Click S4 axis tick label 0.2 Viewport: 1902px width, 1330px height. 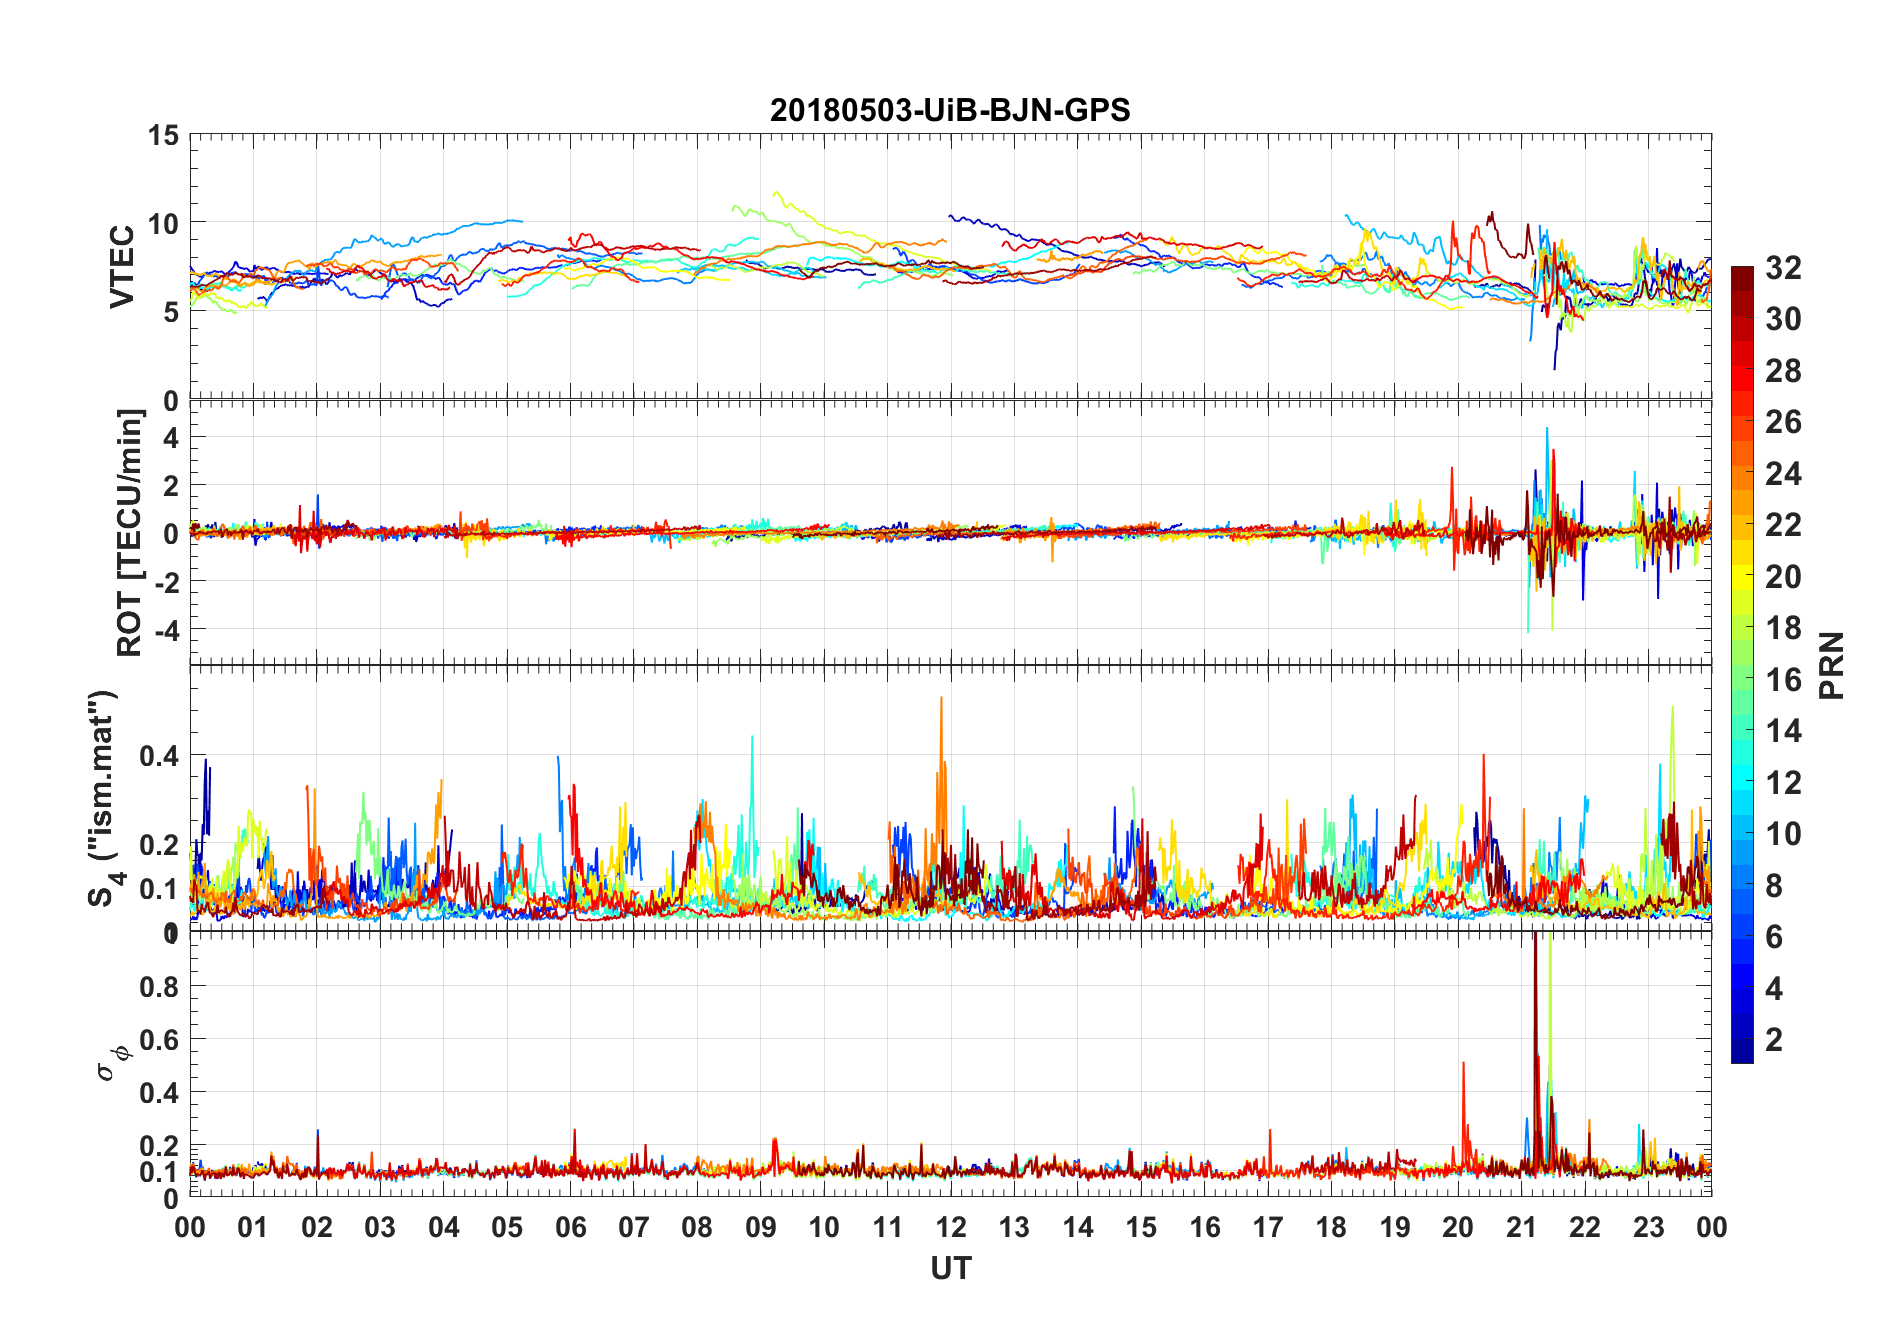coord(160,844)
